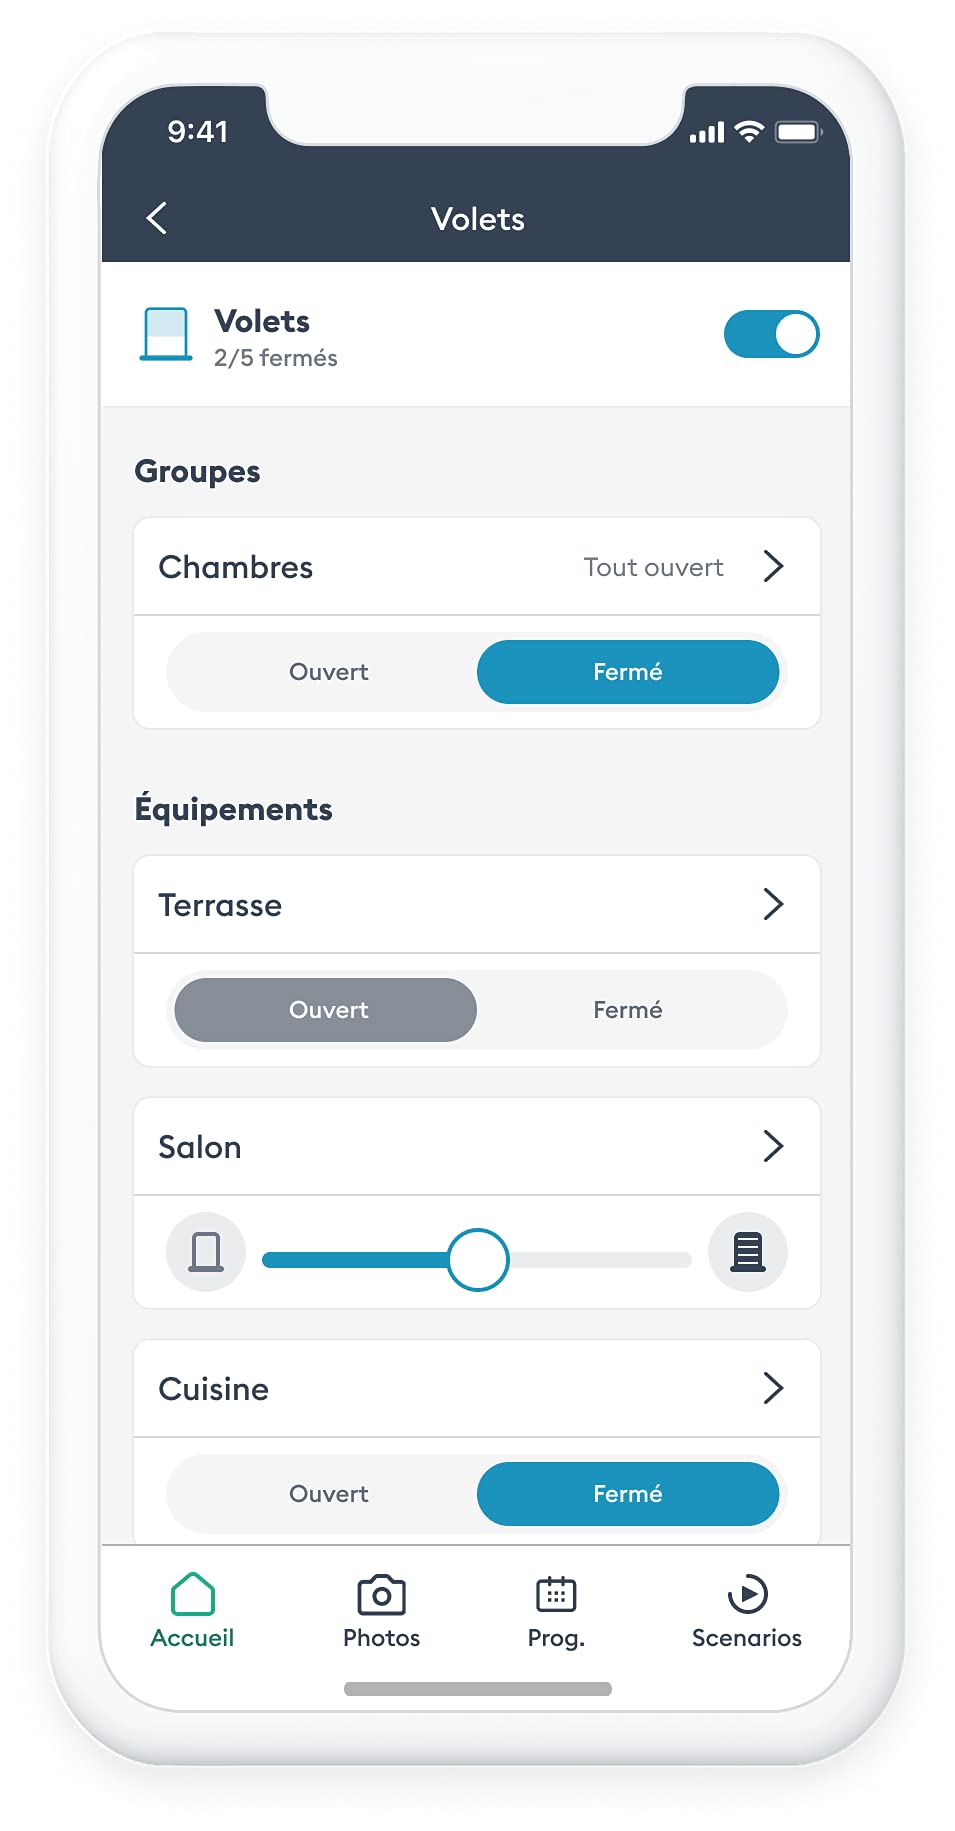
Task: Toggle the main Volets switch
Action: click(771, 334)
